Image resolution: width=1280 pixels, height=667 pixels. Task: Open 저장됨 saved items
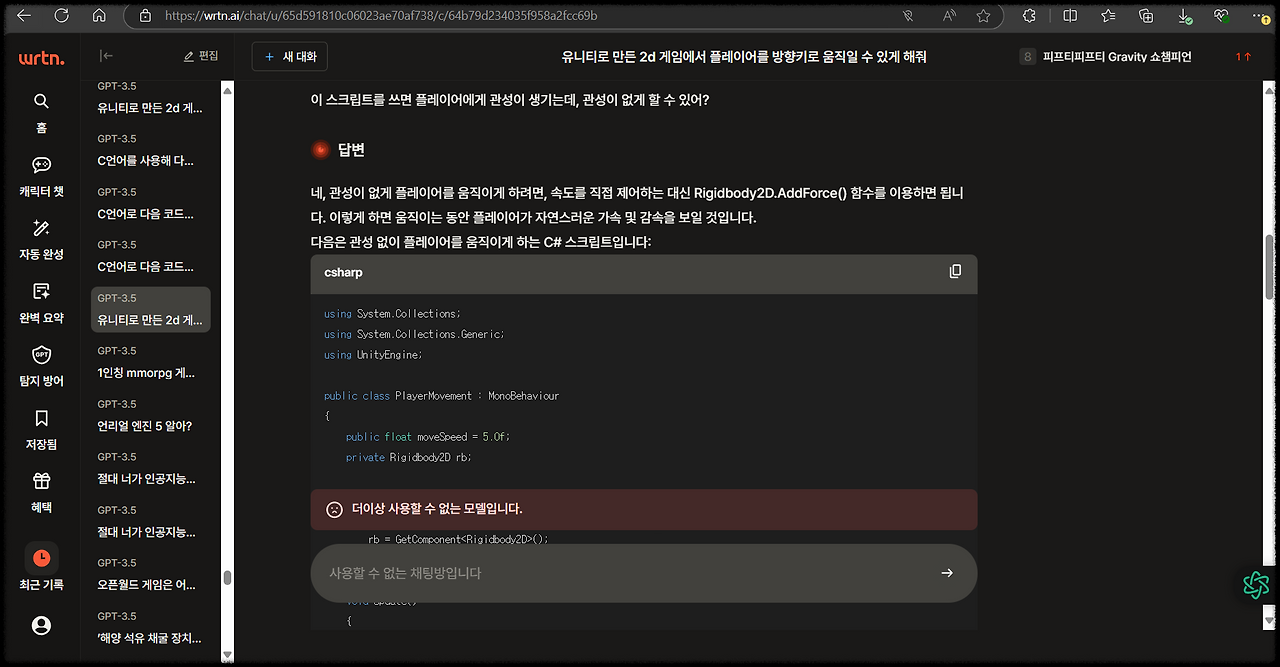click(41, 427)
